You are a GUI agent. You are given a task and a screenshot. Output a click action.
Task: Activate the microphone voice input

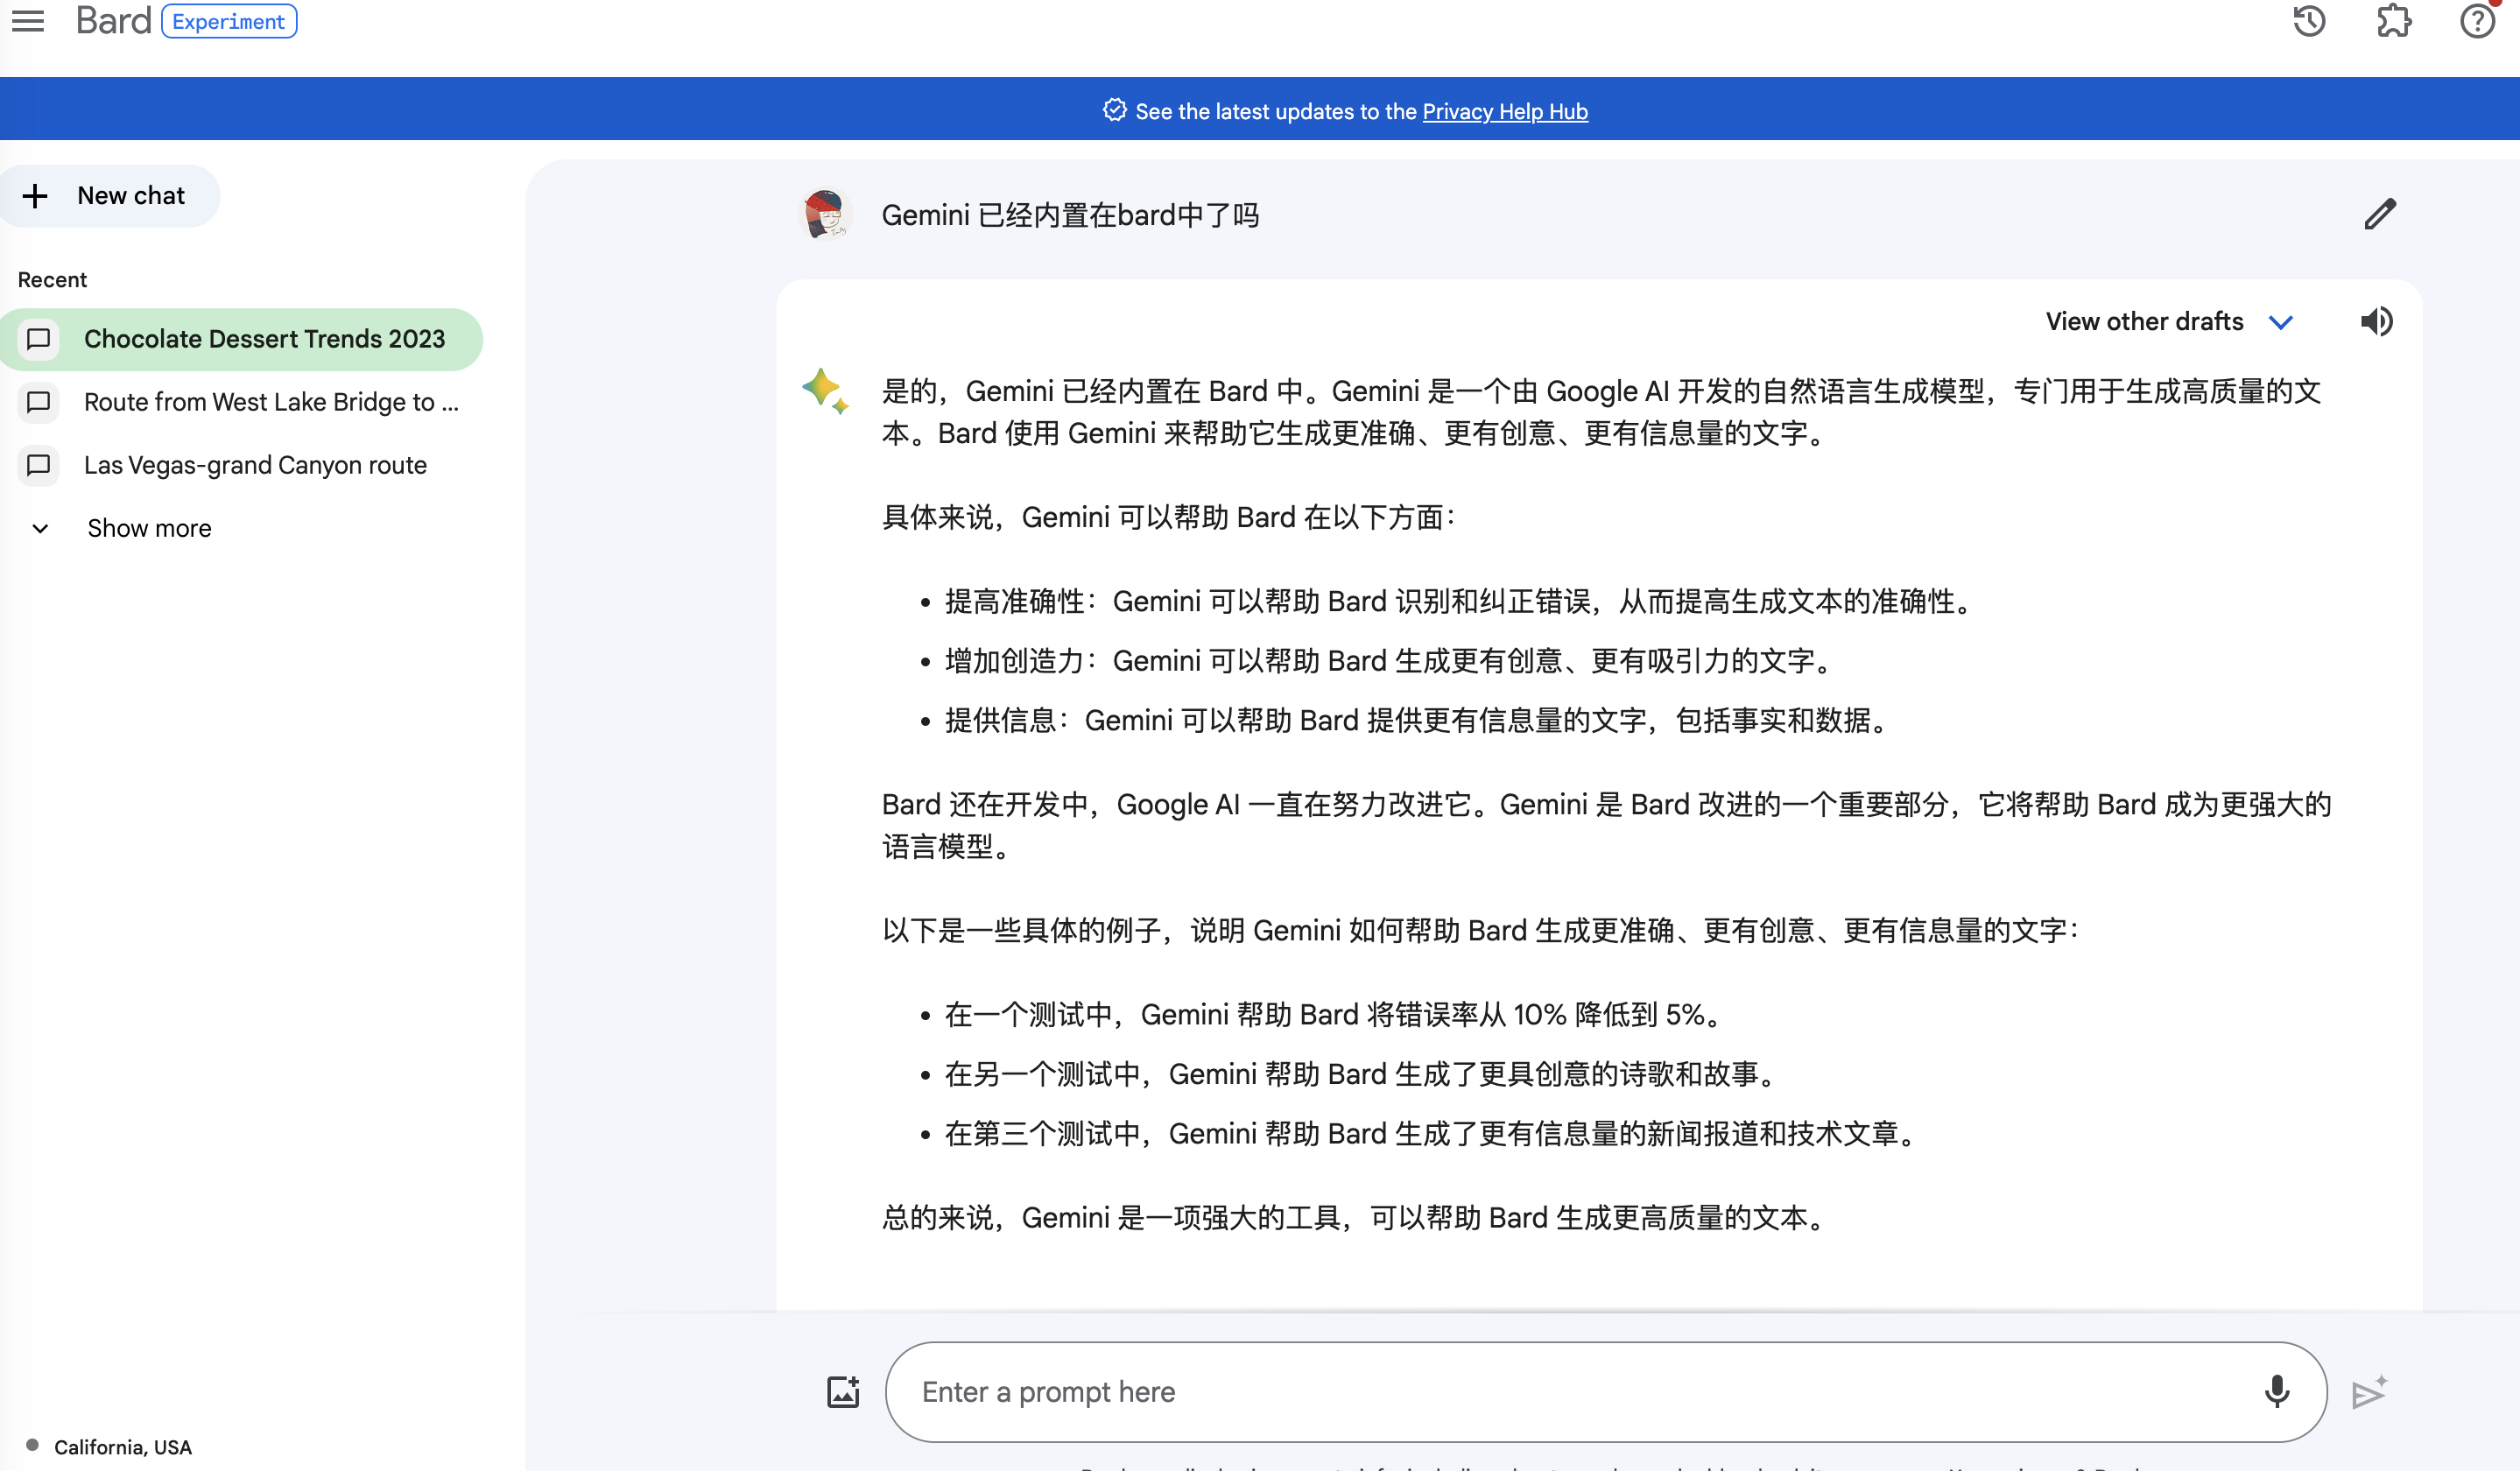[x=2276, y=1391]
